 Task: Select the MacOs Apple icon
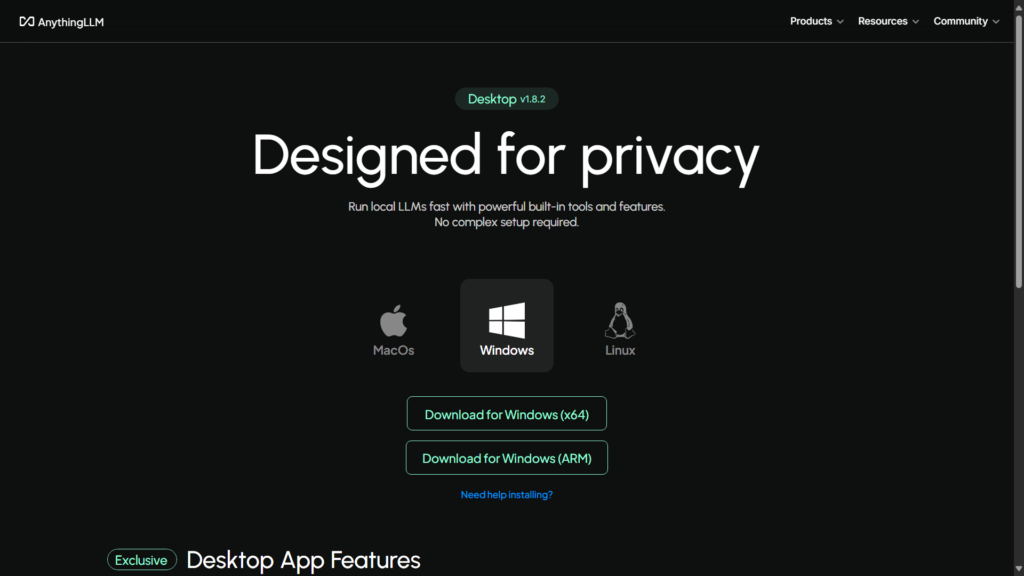click(393, 321)
